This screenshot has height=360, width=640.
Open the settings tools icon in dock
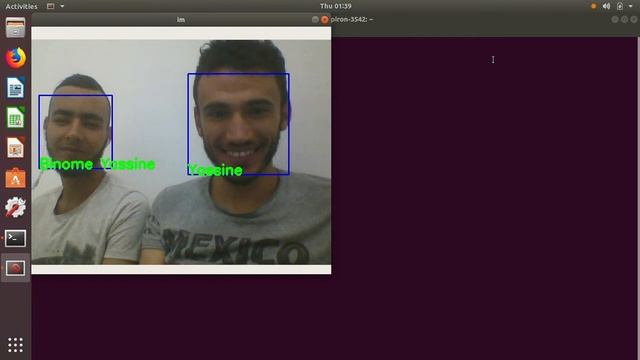coord(16,207)
